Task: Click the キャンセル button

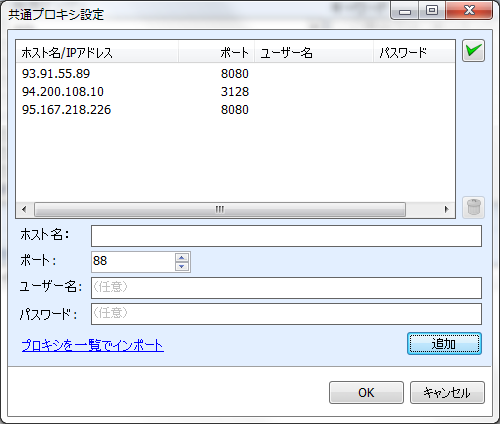Action: (x=447, y=393)
